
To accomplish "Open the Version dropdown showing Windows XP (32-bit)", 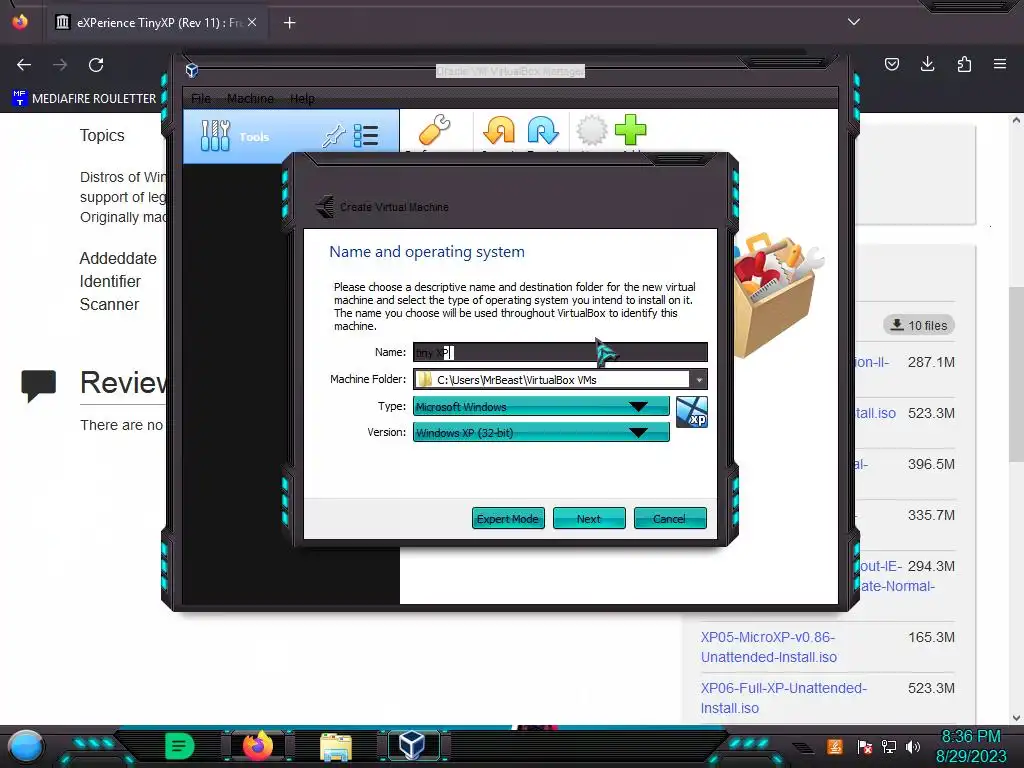I will [x=541, y=432].
